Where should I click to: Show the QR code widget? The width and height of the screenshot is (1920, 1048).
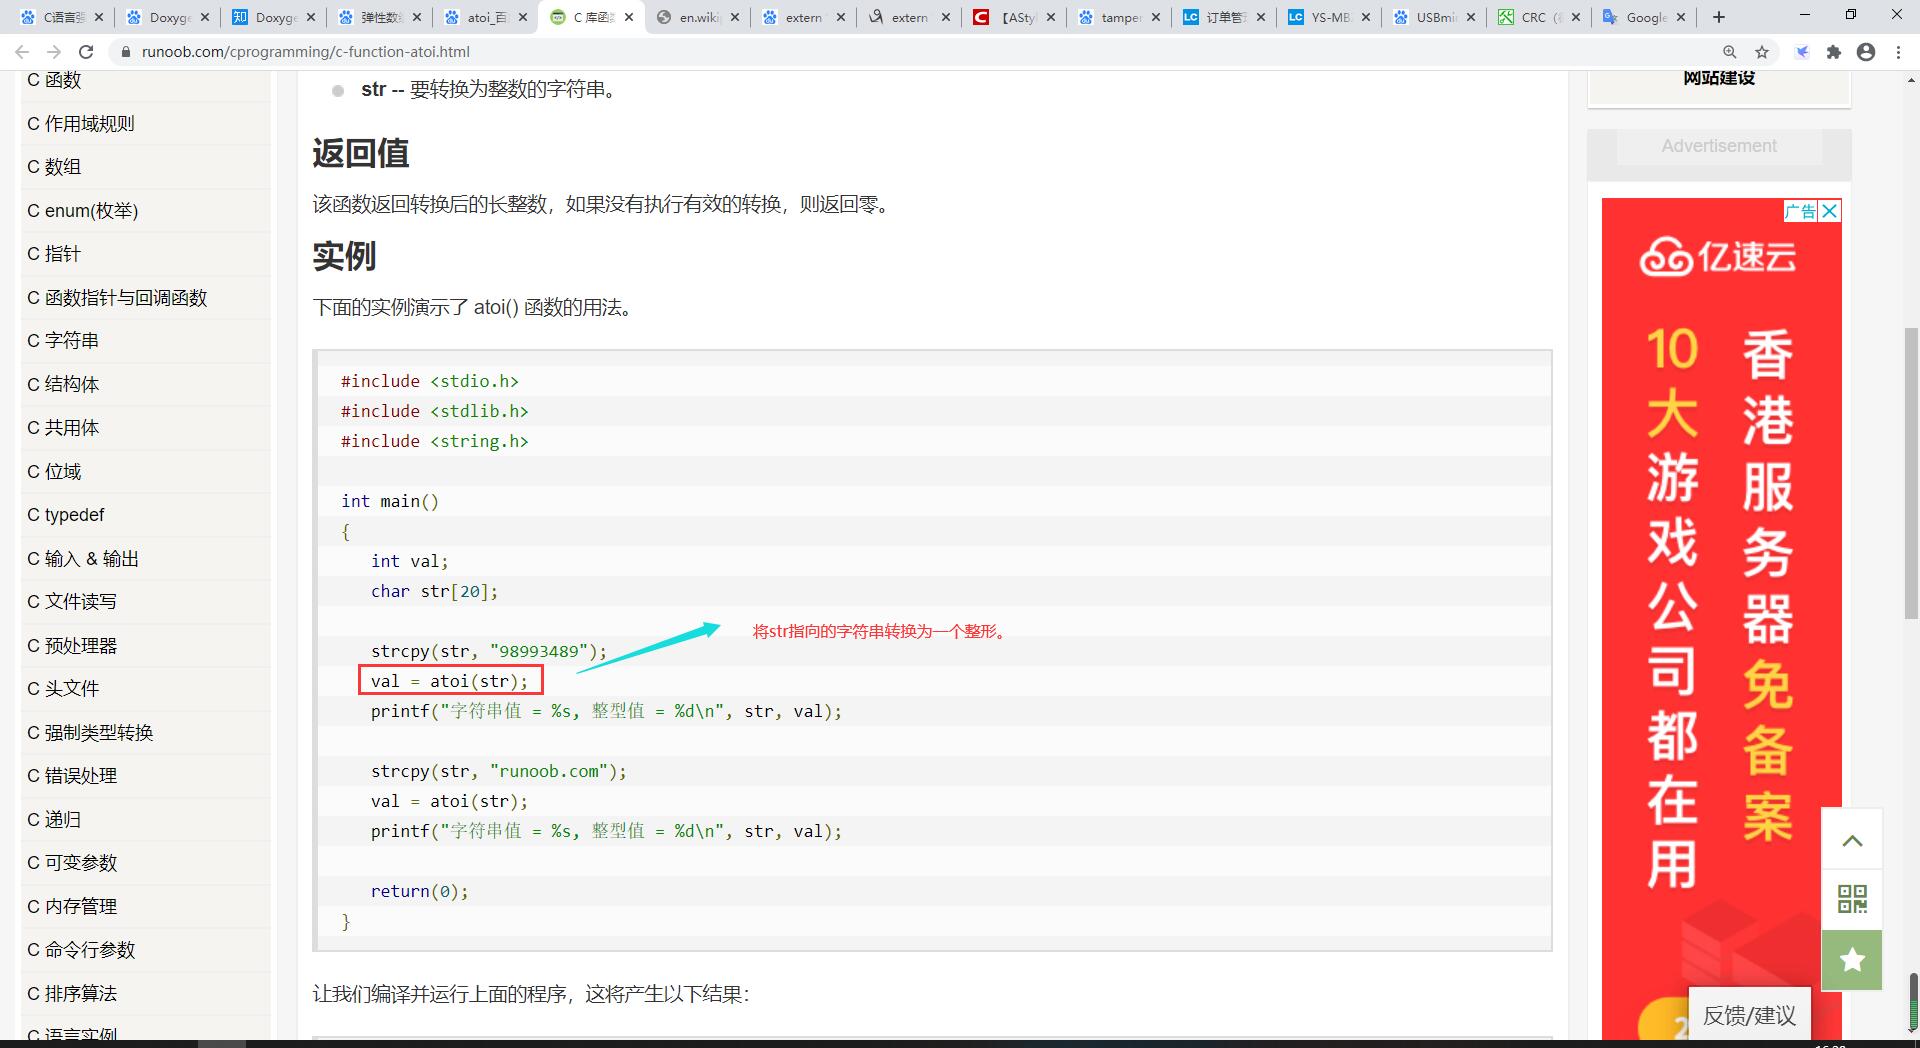1852,898
